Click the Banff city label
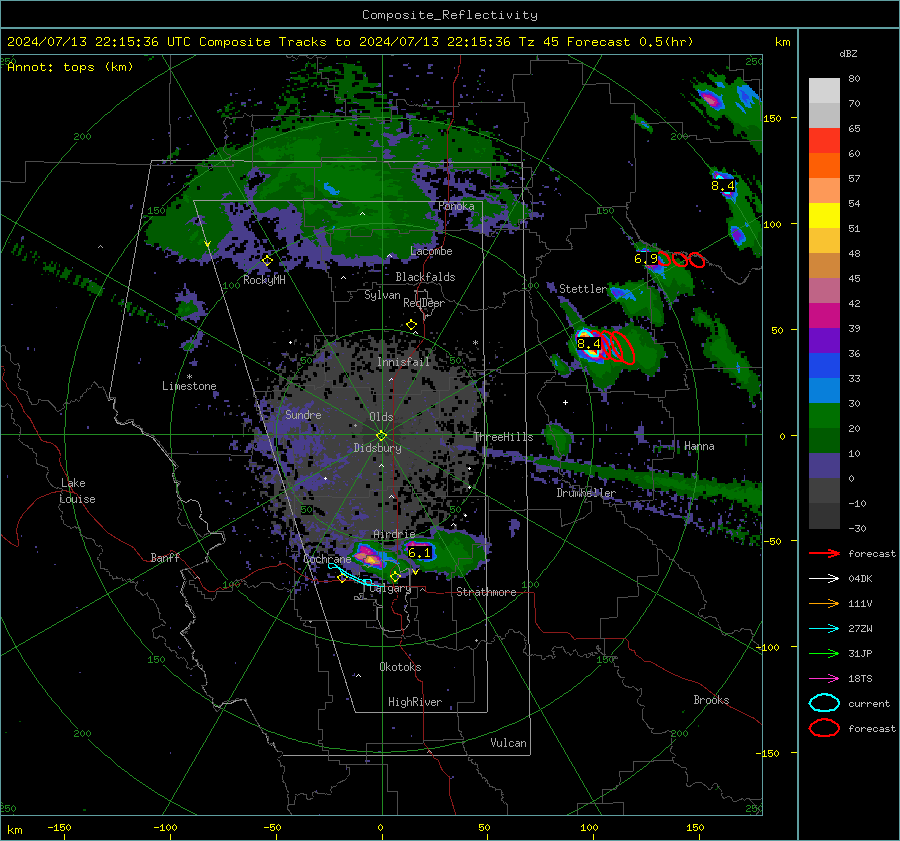900x841 pixels. [165, 557]
